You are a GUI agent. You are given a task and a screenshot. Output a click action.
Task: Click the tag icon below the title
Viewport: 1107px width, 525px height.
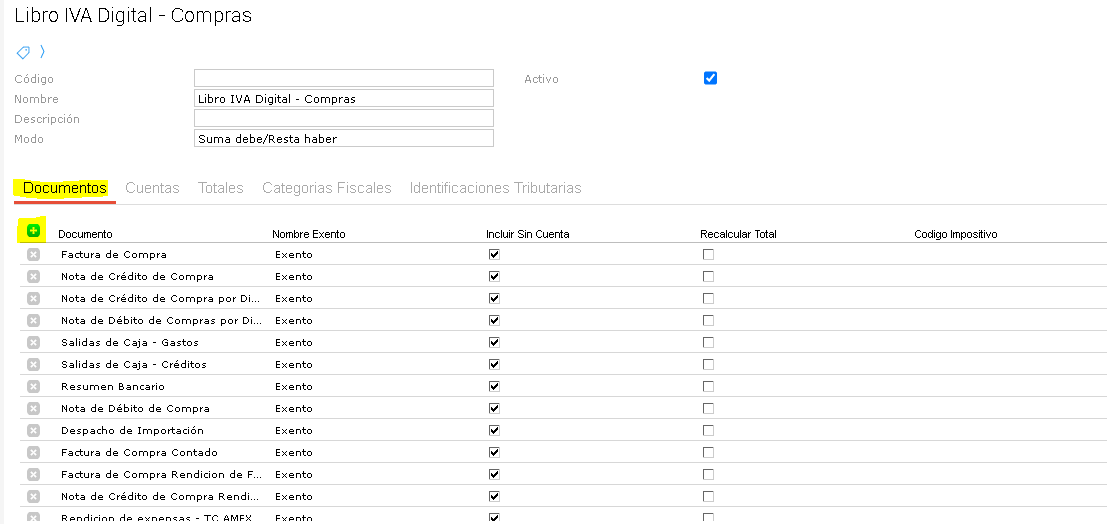[23, 52]
